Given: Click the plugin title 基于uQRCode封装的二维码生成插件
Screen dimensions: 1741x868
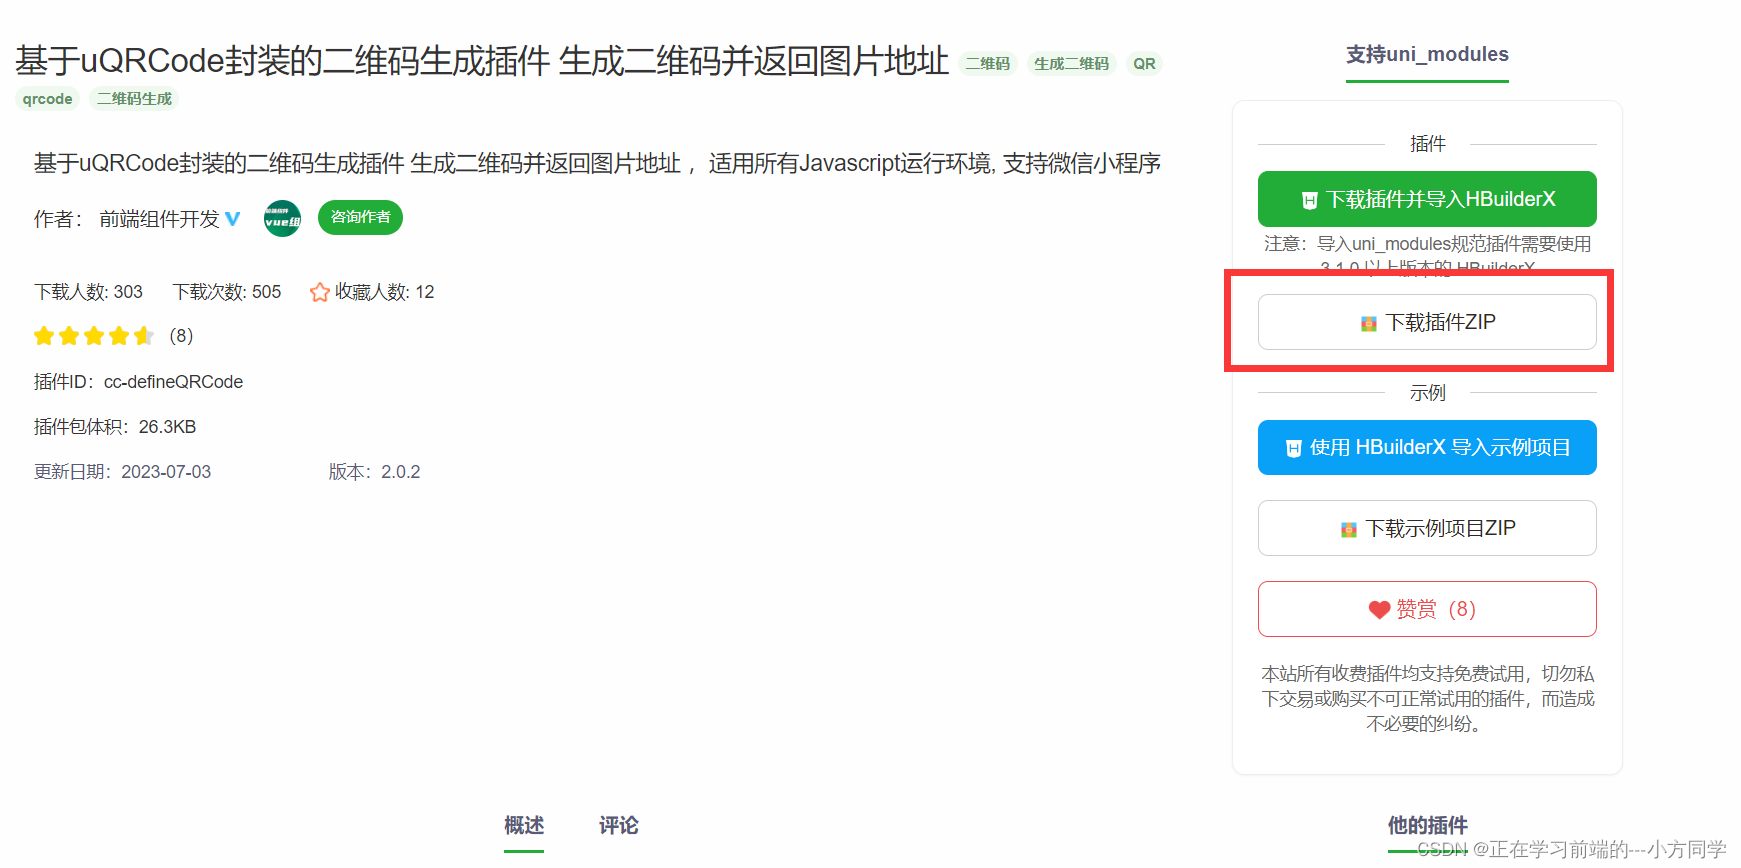Looking at the screenshot, I should (x=283, y=61).
